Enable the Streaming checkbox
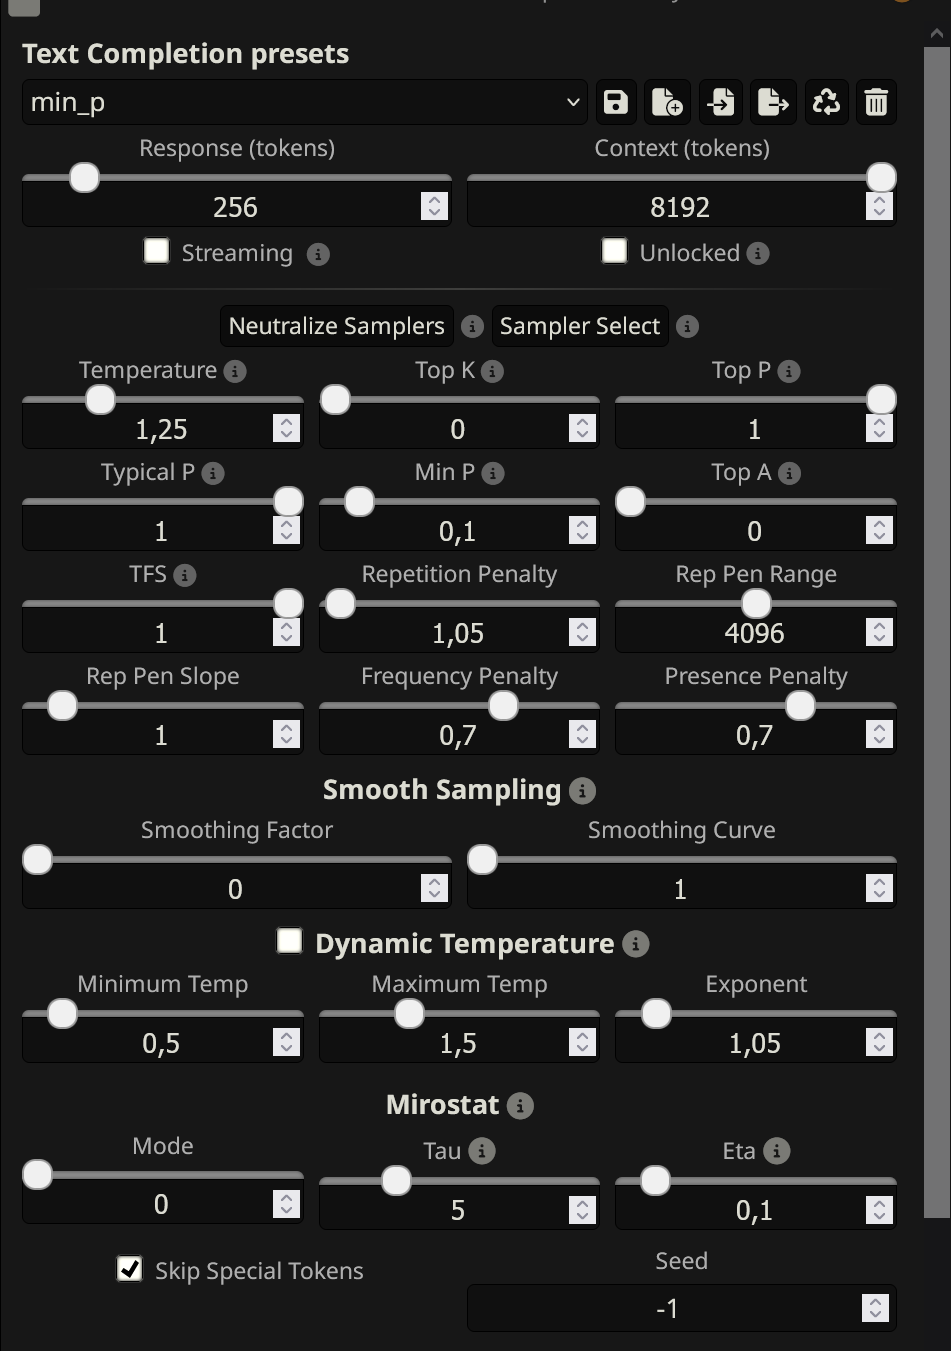Screen dimensions: 951x1351 tap(157, 251)
